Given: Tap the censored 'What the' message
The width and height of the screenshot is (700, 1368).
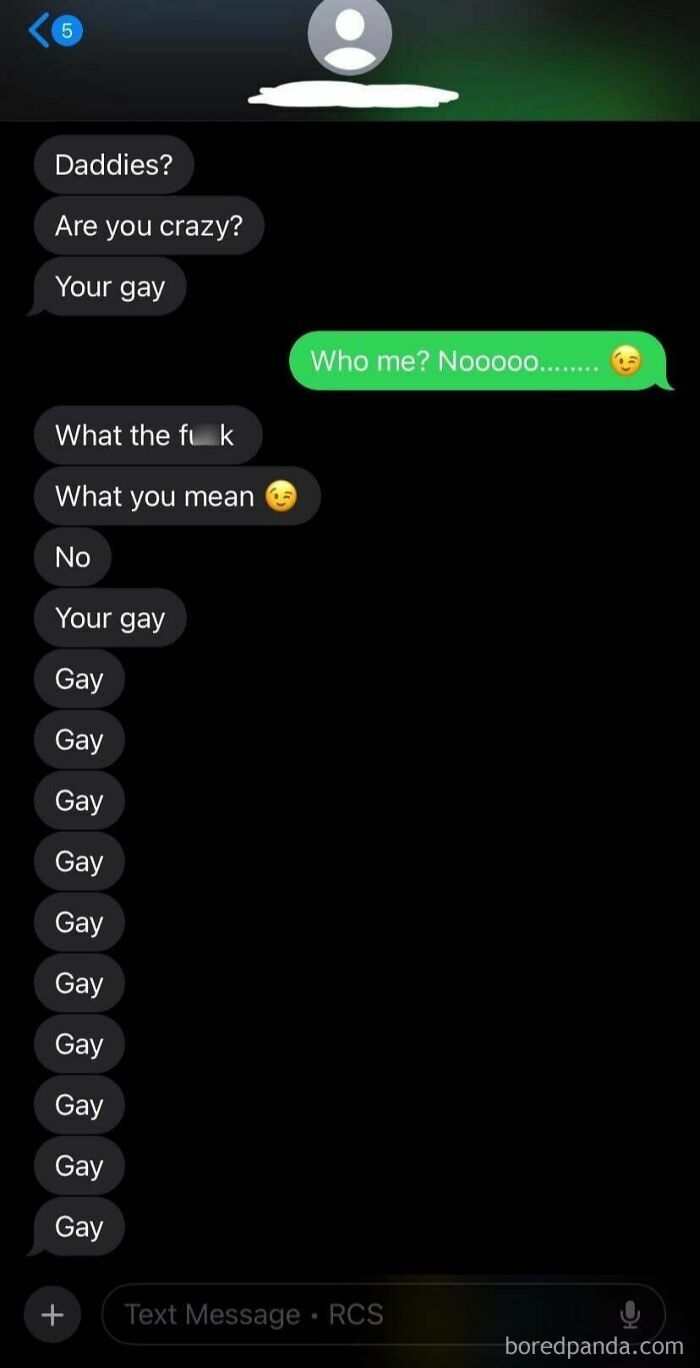Looking at the screenshot, I should tap(148, 435).
